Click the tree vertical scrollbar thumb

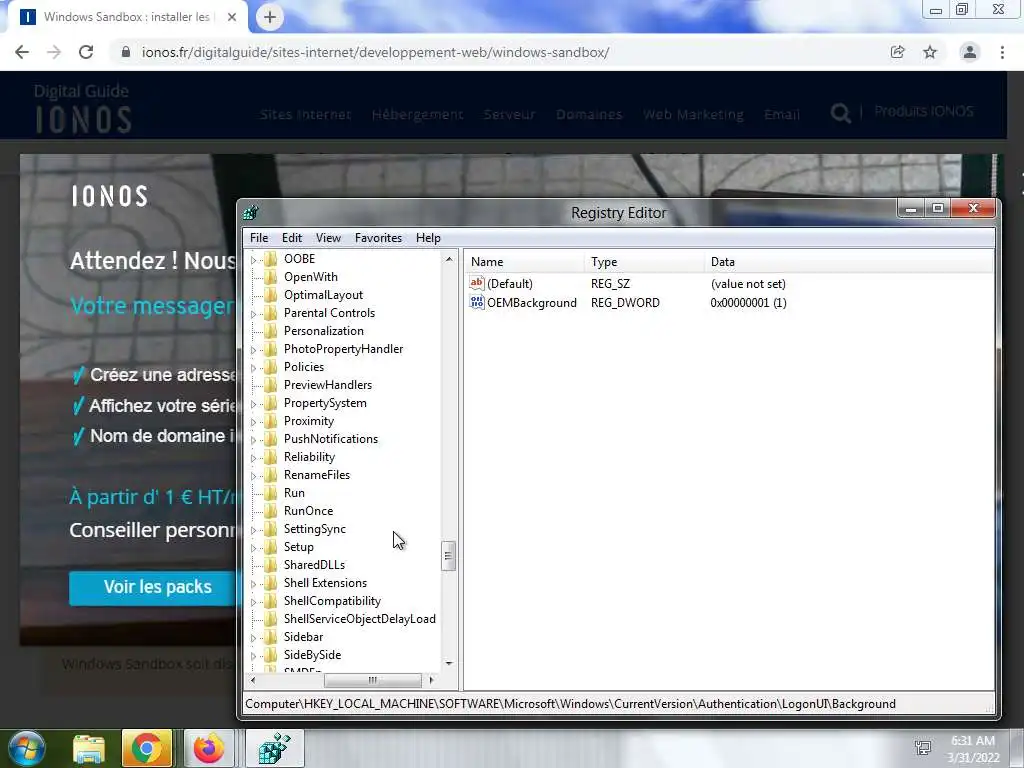[448, 556]
